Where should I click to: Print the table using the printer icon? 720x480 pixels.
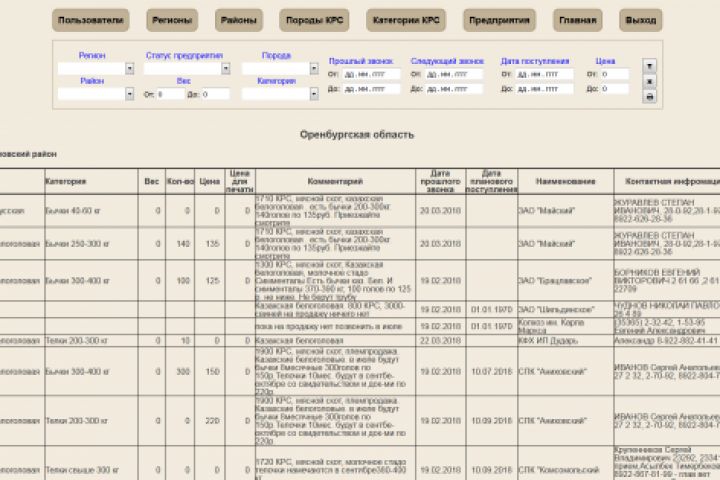pyautogui.click(x=649, y=97)
